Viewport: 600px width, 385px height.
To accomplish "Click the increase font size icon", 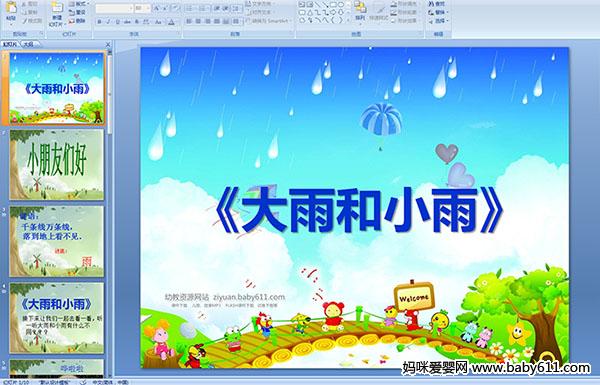I will click(156, 8).
